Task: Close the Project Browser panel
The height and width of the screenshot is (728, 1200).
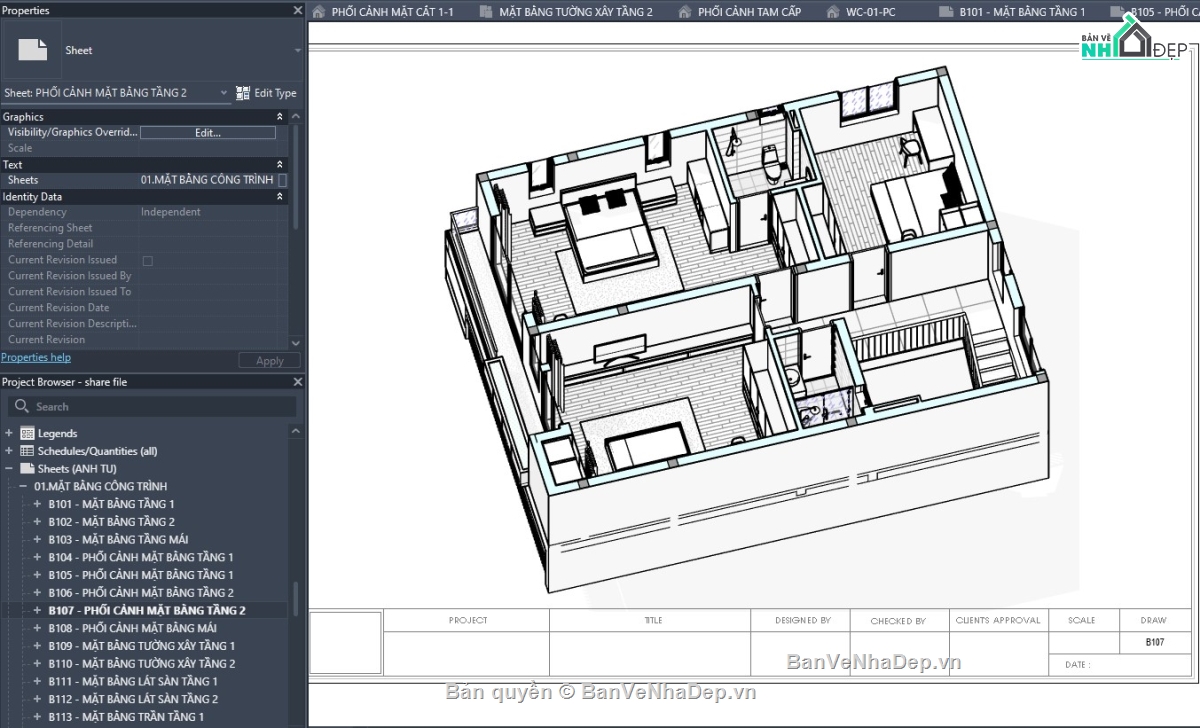Action: click(297, 382)
